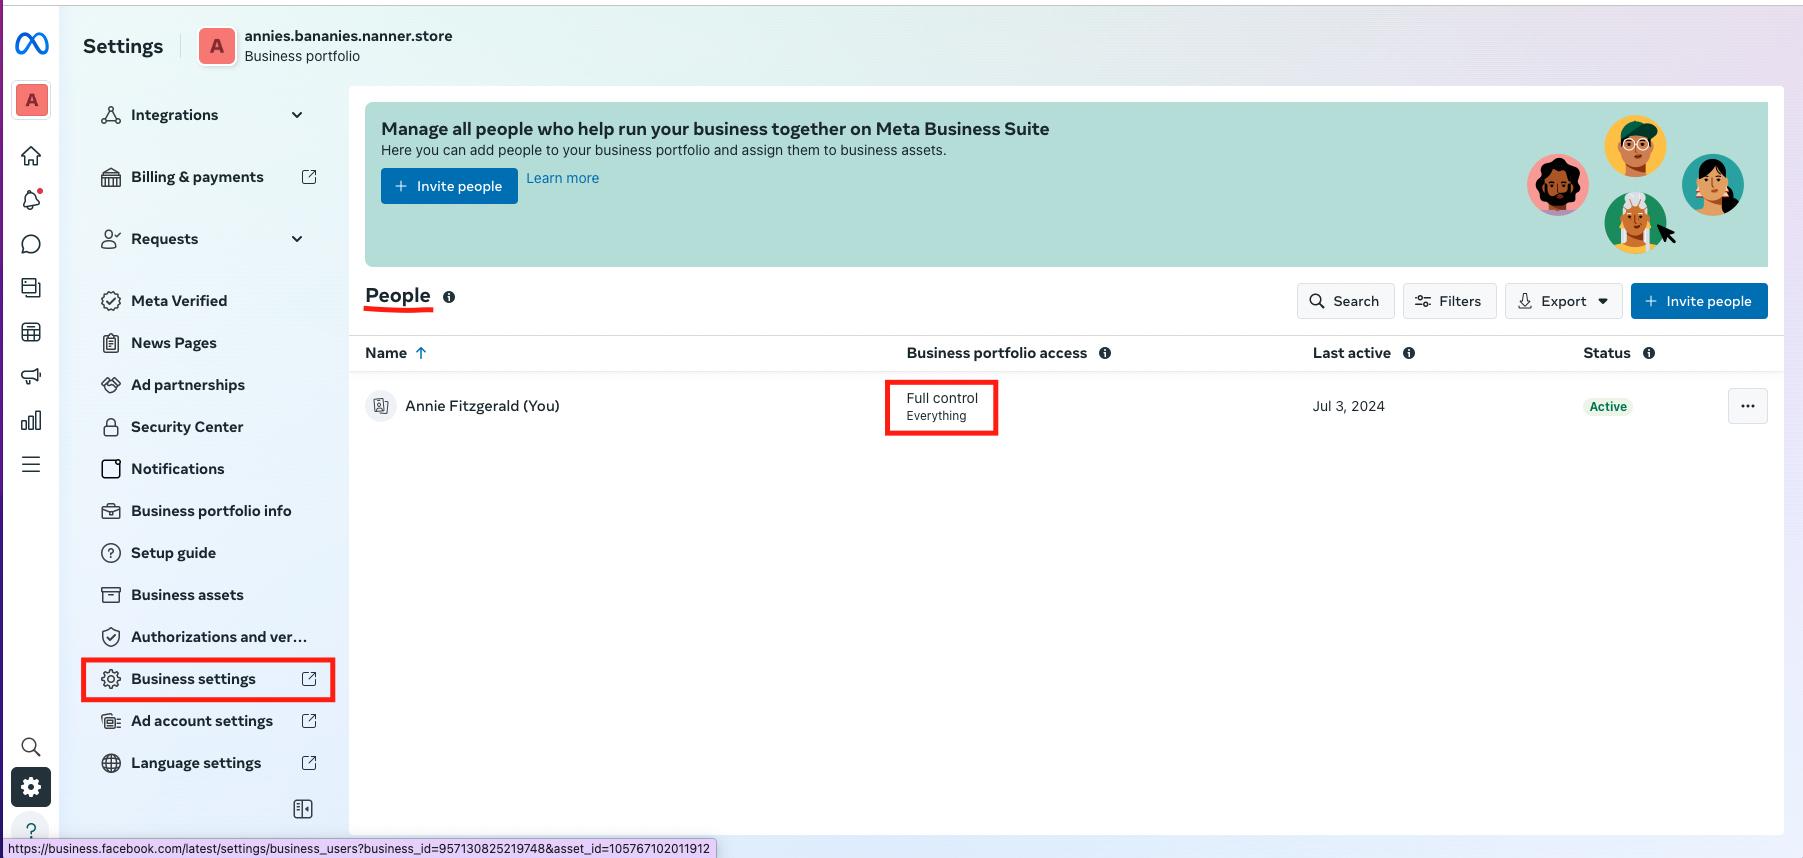
Task: Click the Jul 3, 2024 date
Action: pos(1348,406)
